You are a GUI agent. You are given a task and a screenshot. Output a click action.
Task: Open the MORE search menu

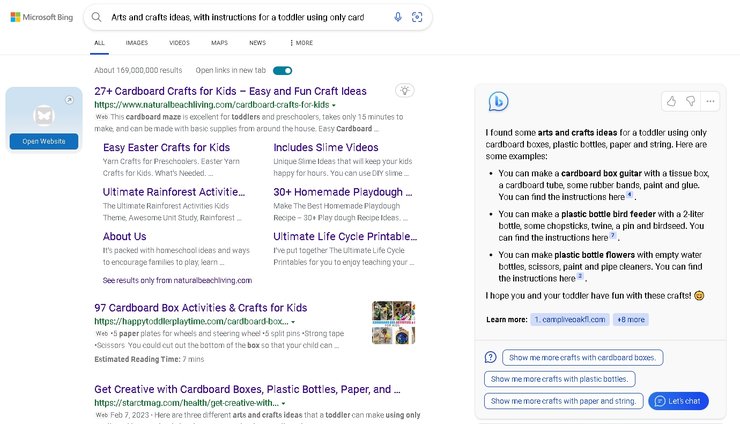click(x=301, y=42)
